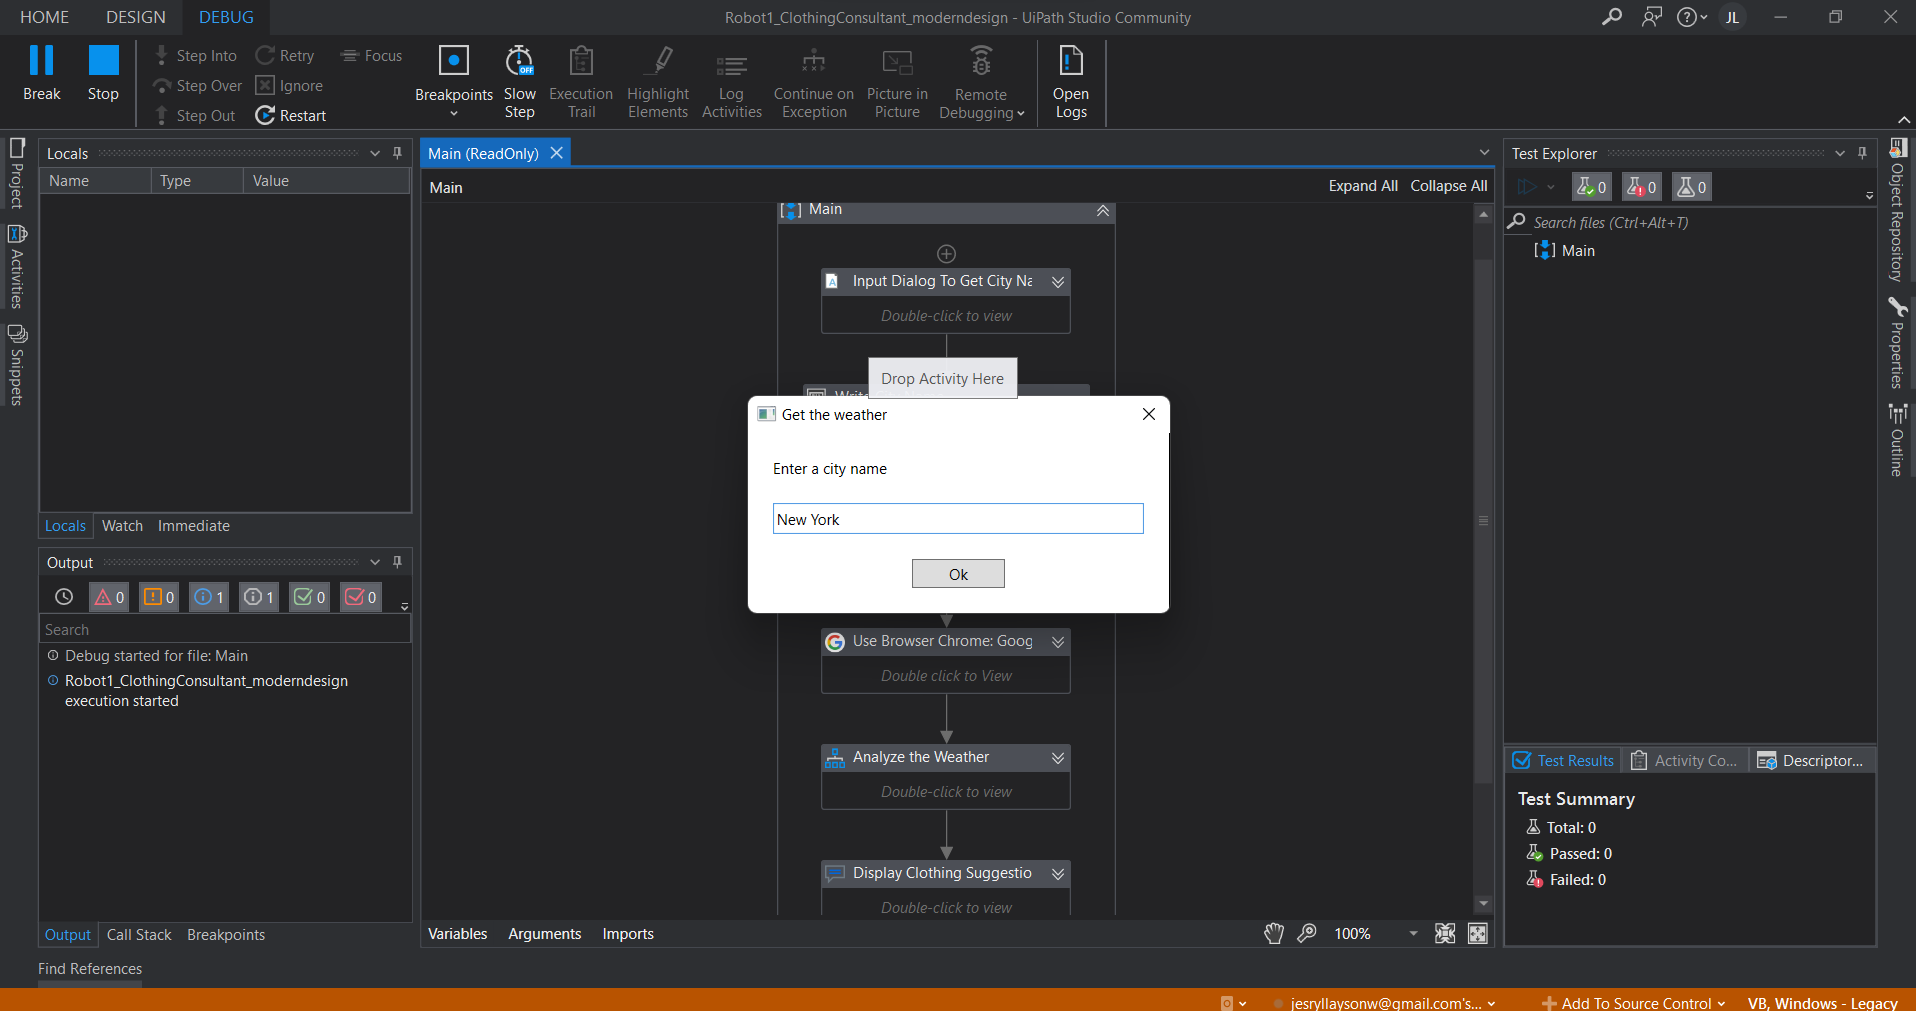Viewport: 1916px width, 1011px height.
Task: Toggle Continue on Exception option
Action: click(x=814, y=82)
